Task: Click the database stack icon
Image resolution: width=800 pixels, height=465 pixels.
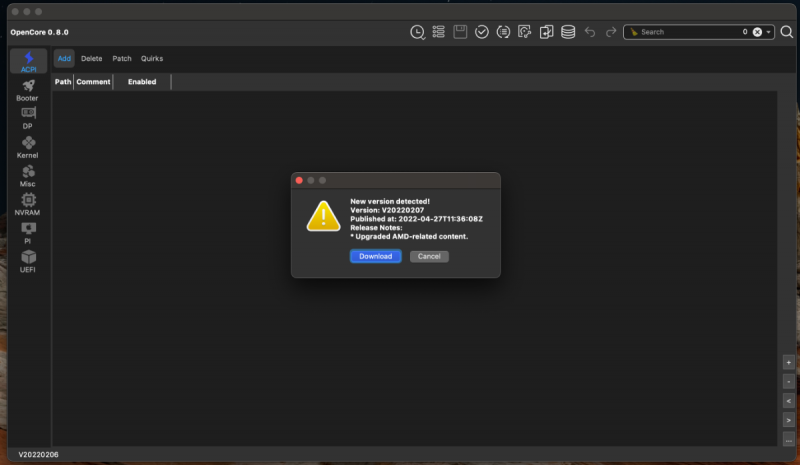Action: click(568, 32)
